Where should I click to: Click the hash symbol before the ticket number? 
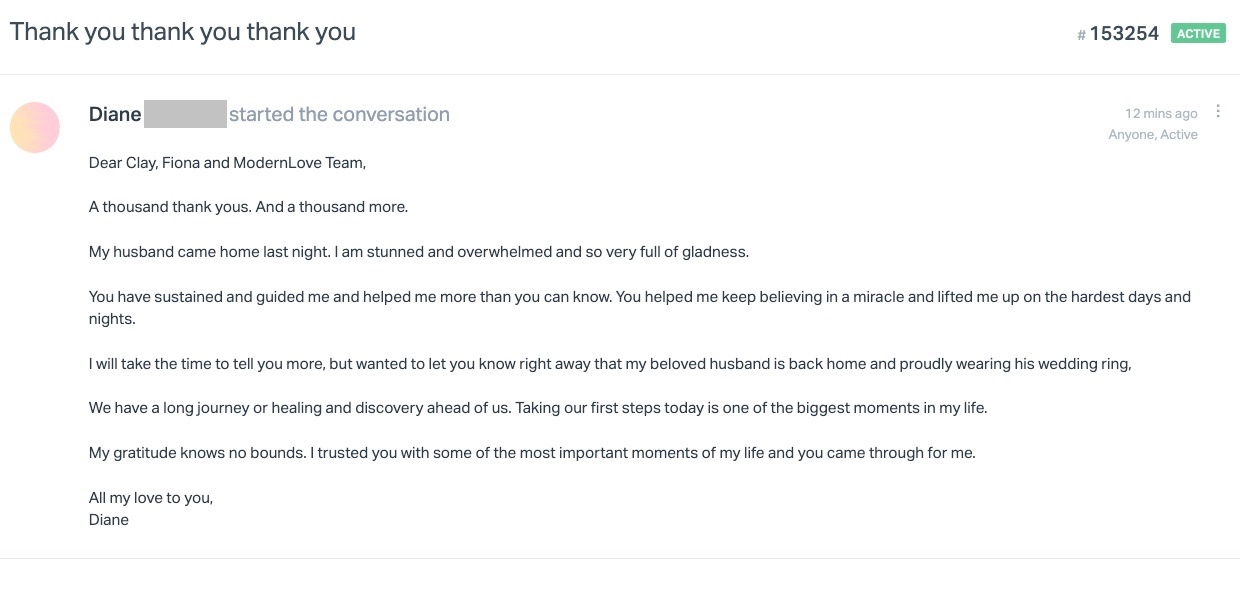pos(1081,35)
